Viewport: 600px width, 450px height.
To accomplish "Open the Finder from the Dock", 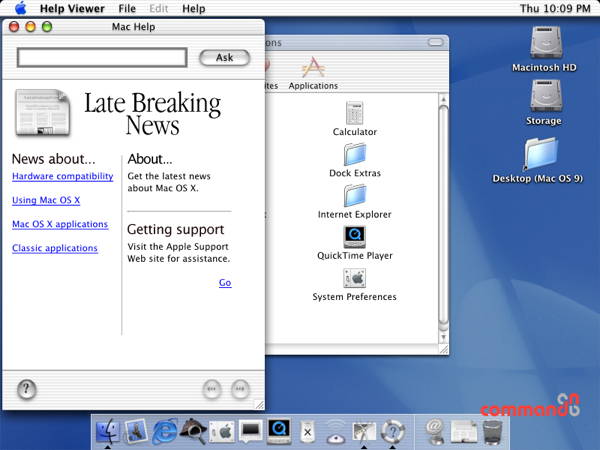I will [x=108, y=431].
